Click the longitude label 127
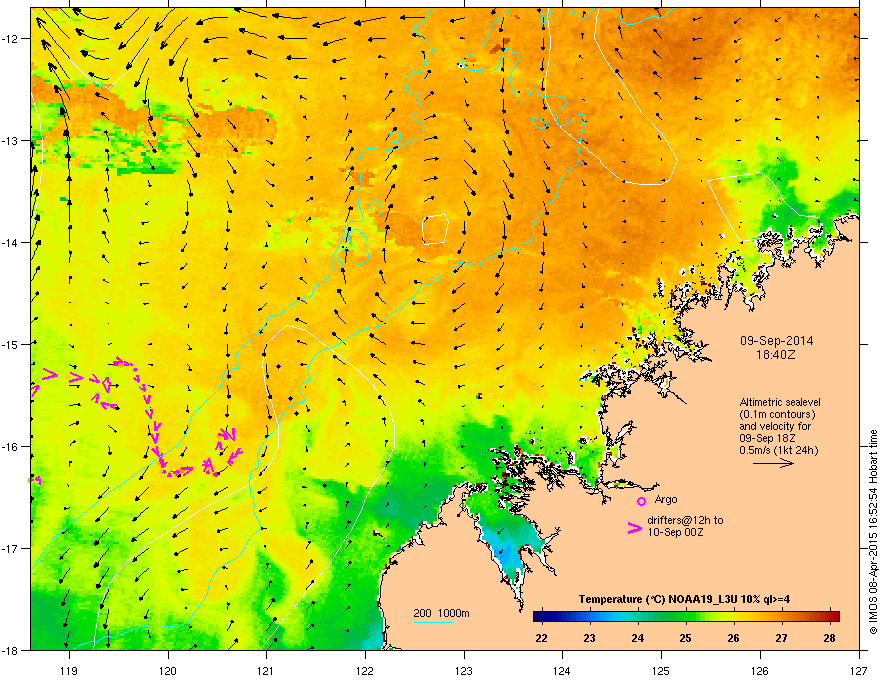The image size is (880, 680). pos(859,670)
